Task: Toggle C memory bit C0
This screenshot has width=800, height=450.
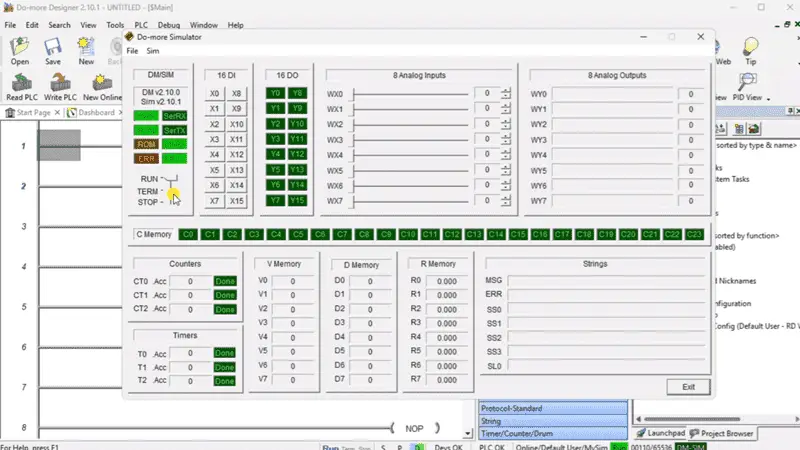Action: coord(188,234)
